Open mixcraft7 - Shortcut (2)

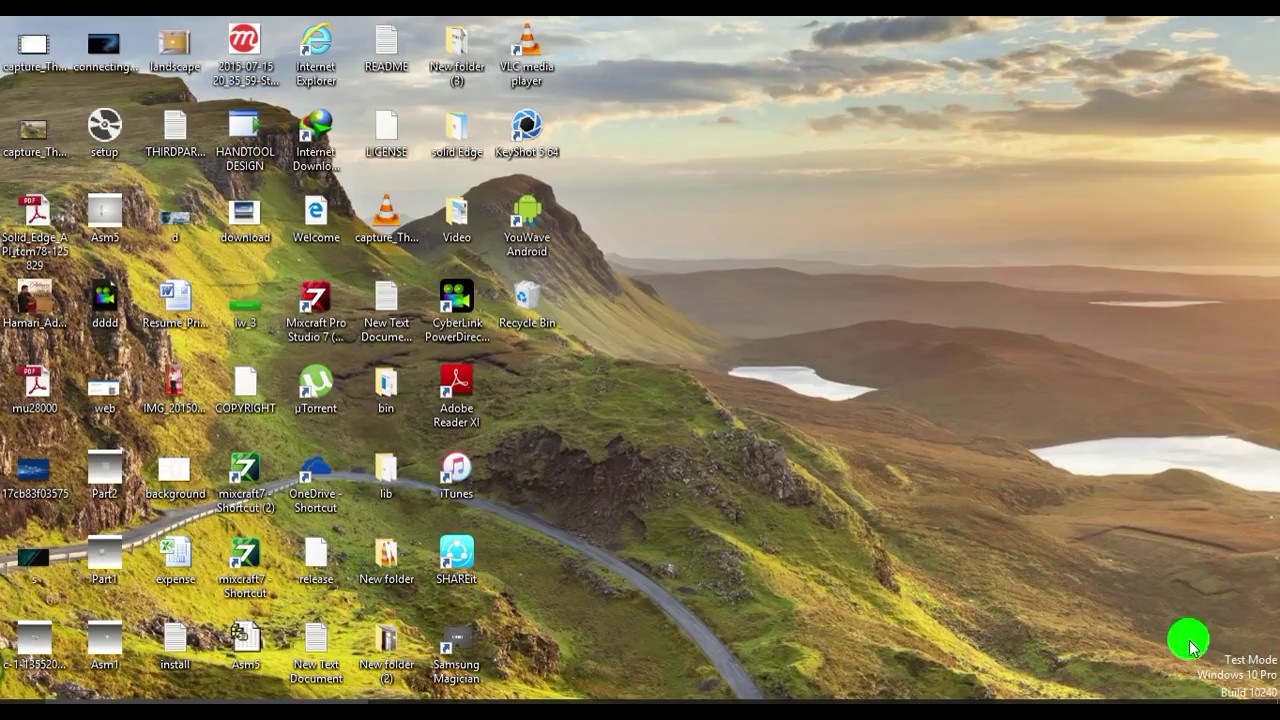[x=245, y=483]
